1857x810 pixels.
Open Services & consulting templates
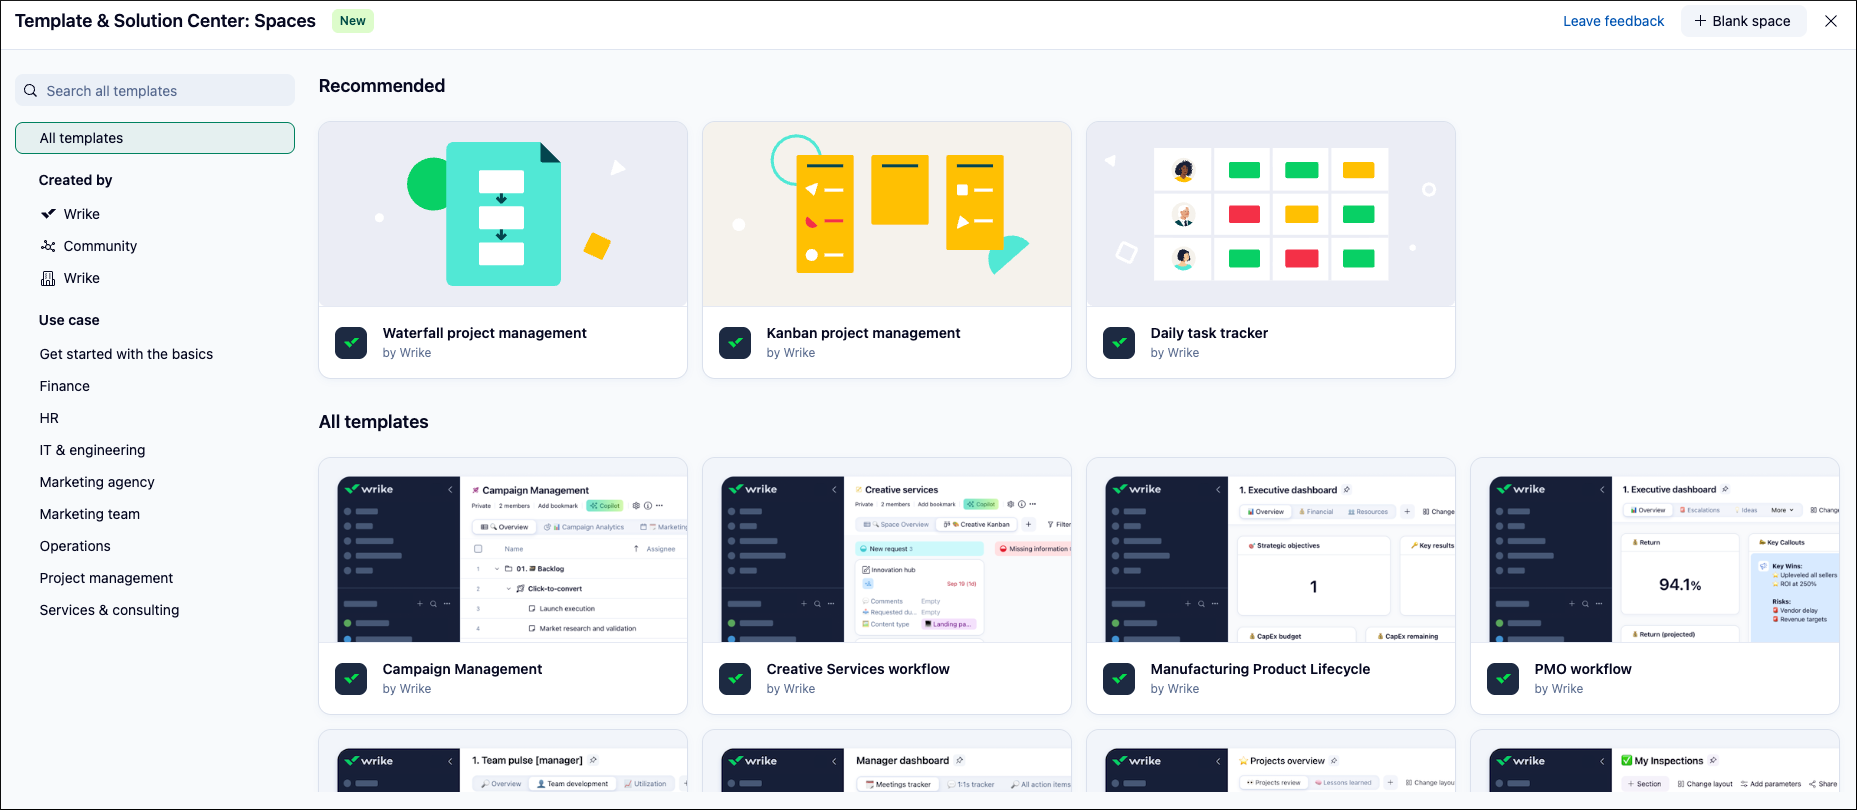(109, 610)
